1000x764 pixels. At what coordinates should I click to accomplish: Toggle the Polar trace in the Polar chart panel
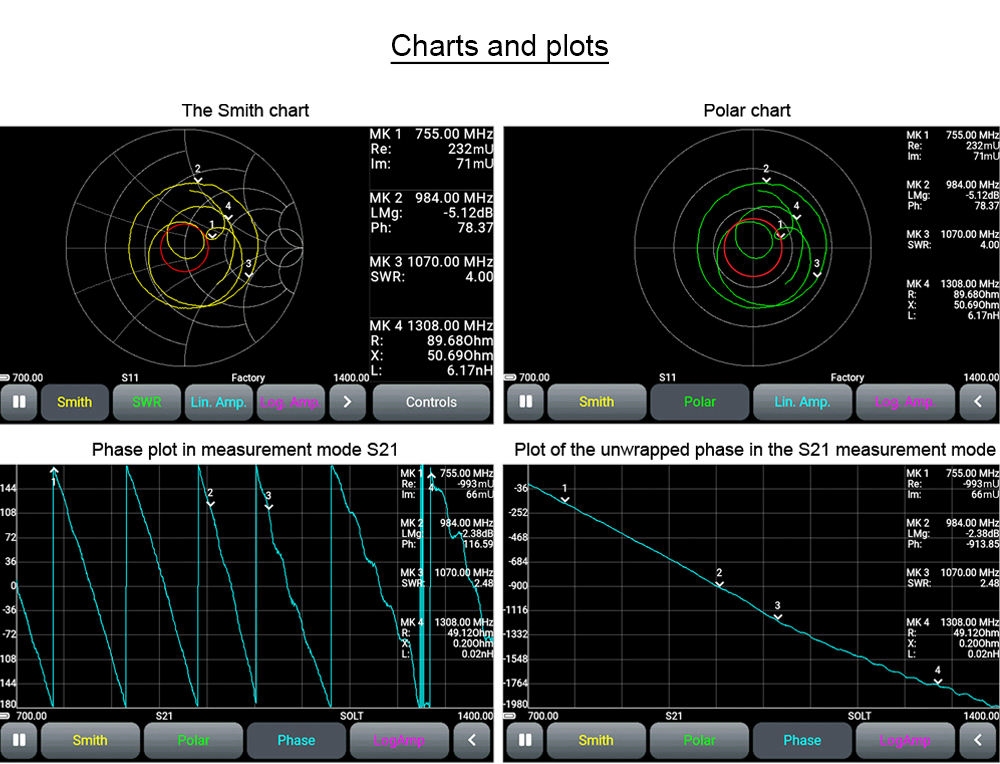pyautogui.click(x=700, y=402)
